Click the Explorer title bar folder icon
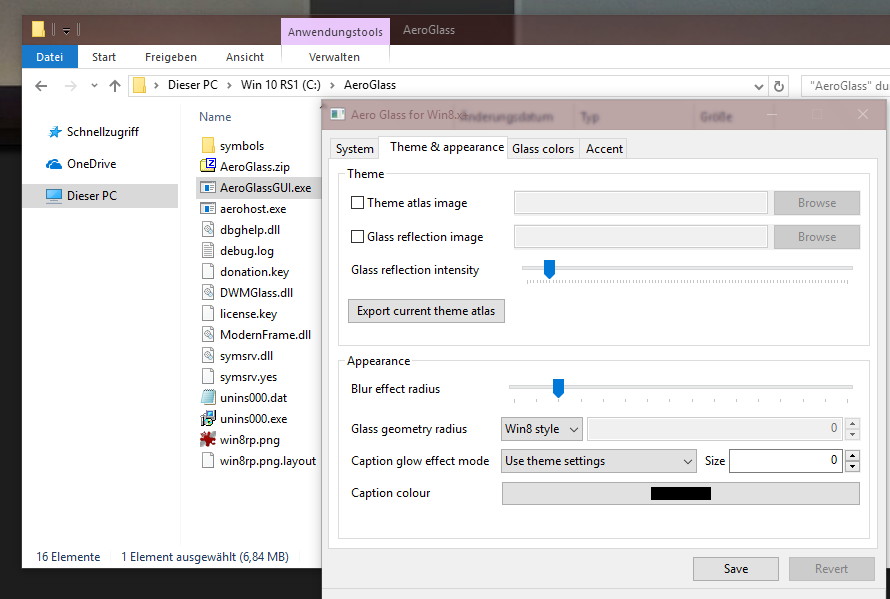This screenshot has height=599, width=890. 38,29
